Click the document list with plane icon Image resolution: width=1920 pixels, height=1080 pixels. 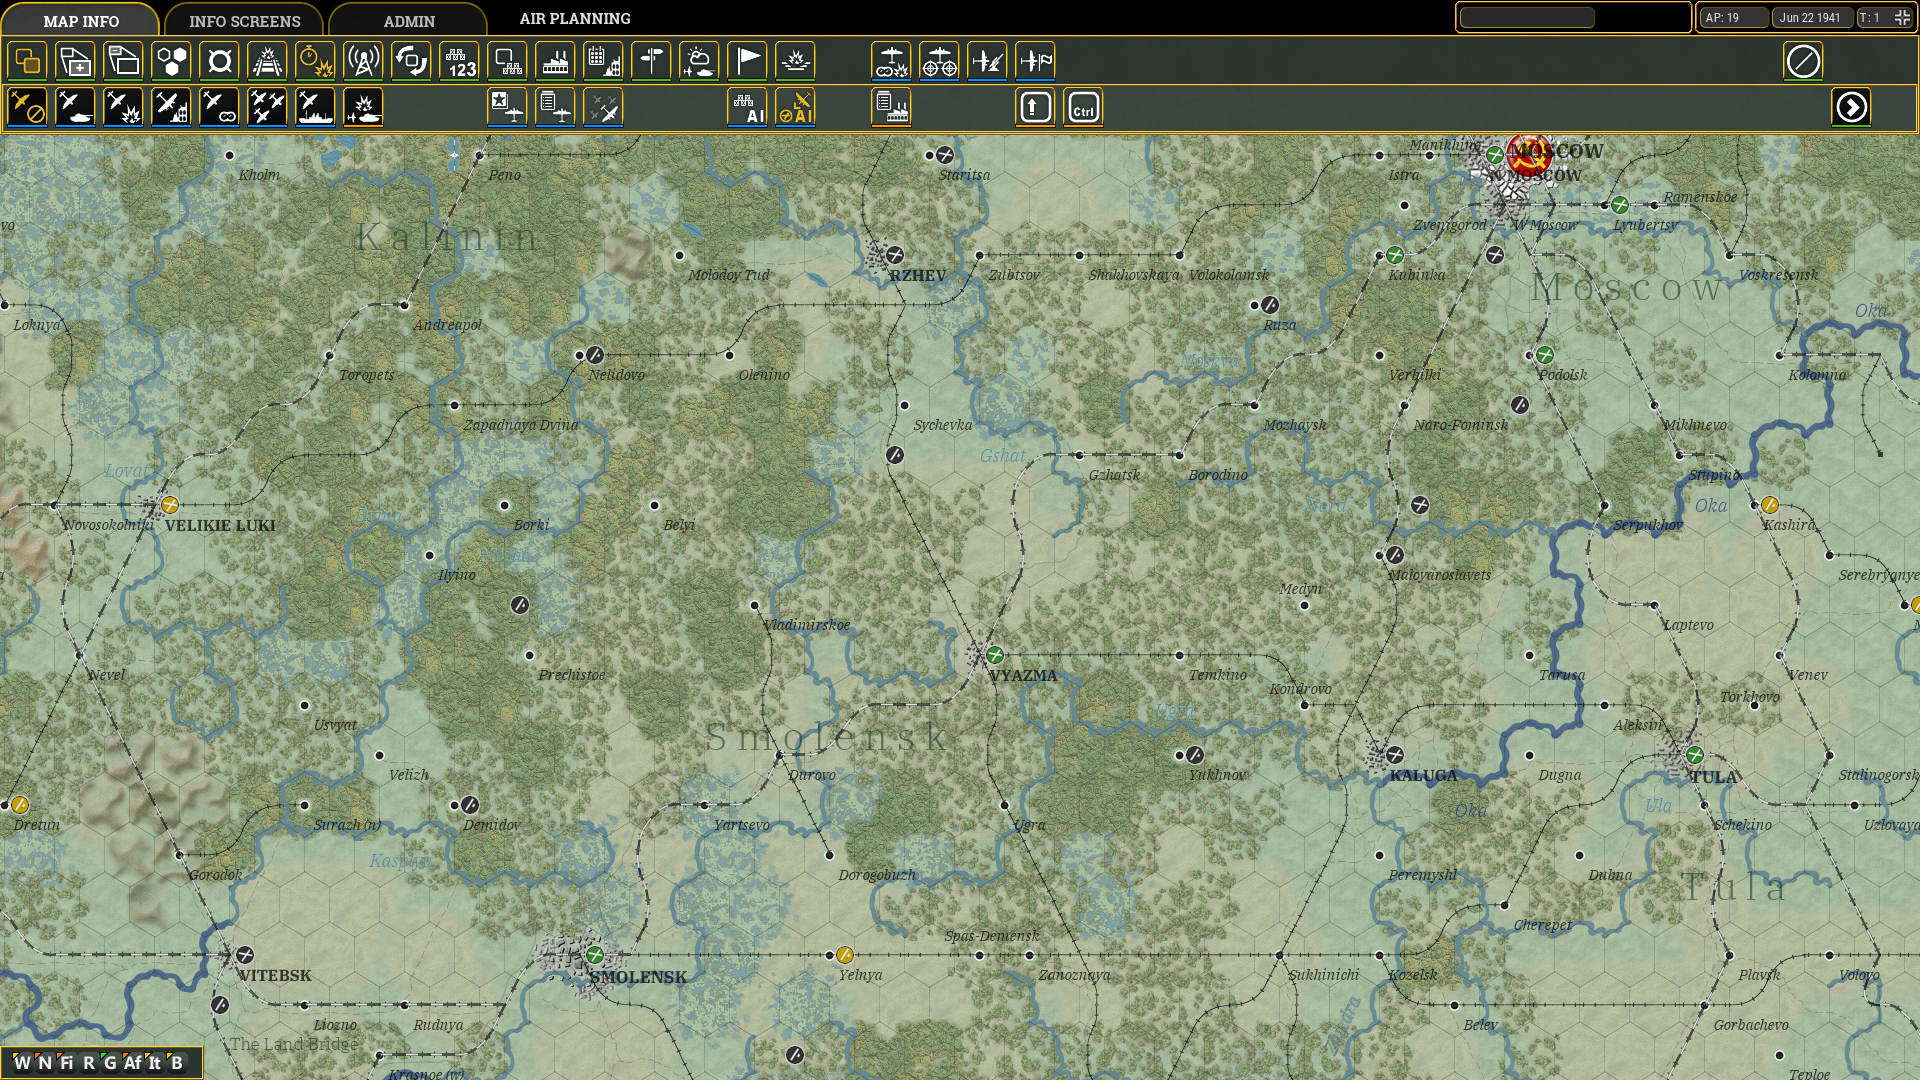click(x=555, y=107)
